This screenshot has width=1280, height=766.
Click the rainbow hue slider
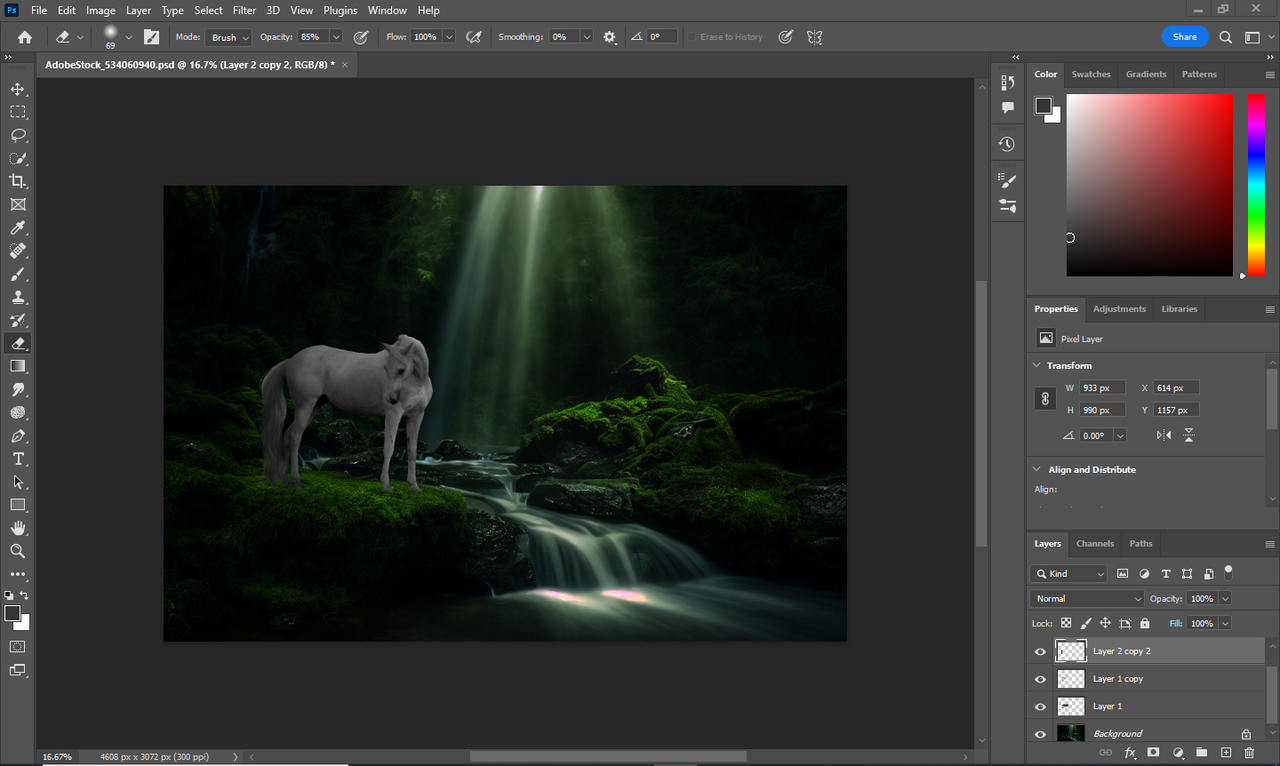tap(1256, 185)
